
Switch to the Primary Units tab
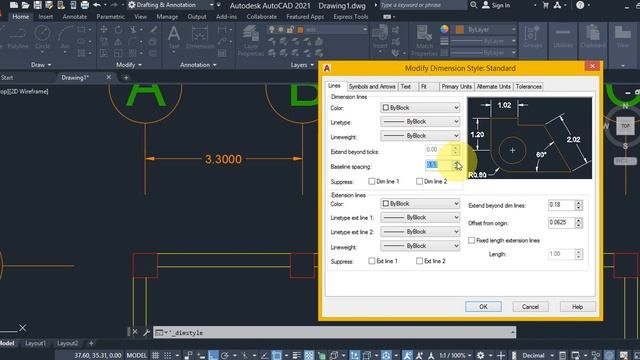click(456, 87)
